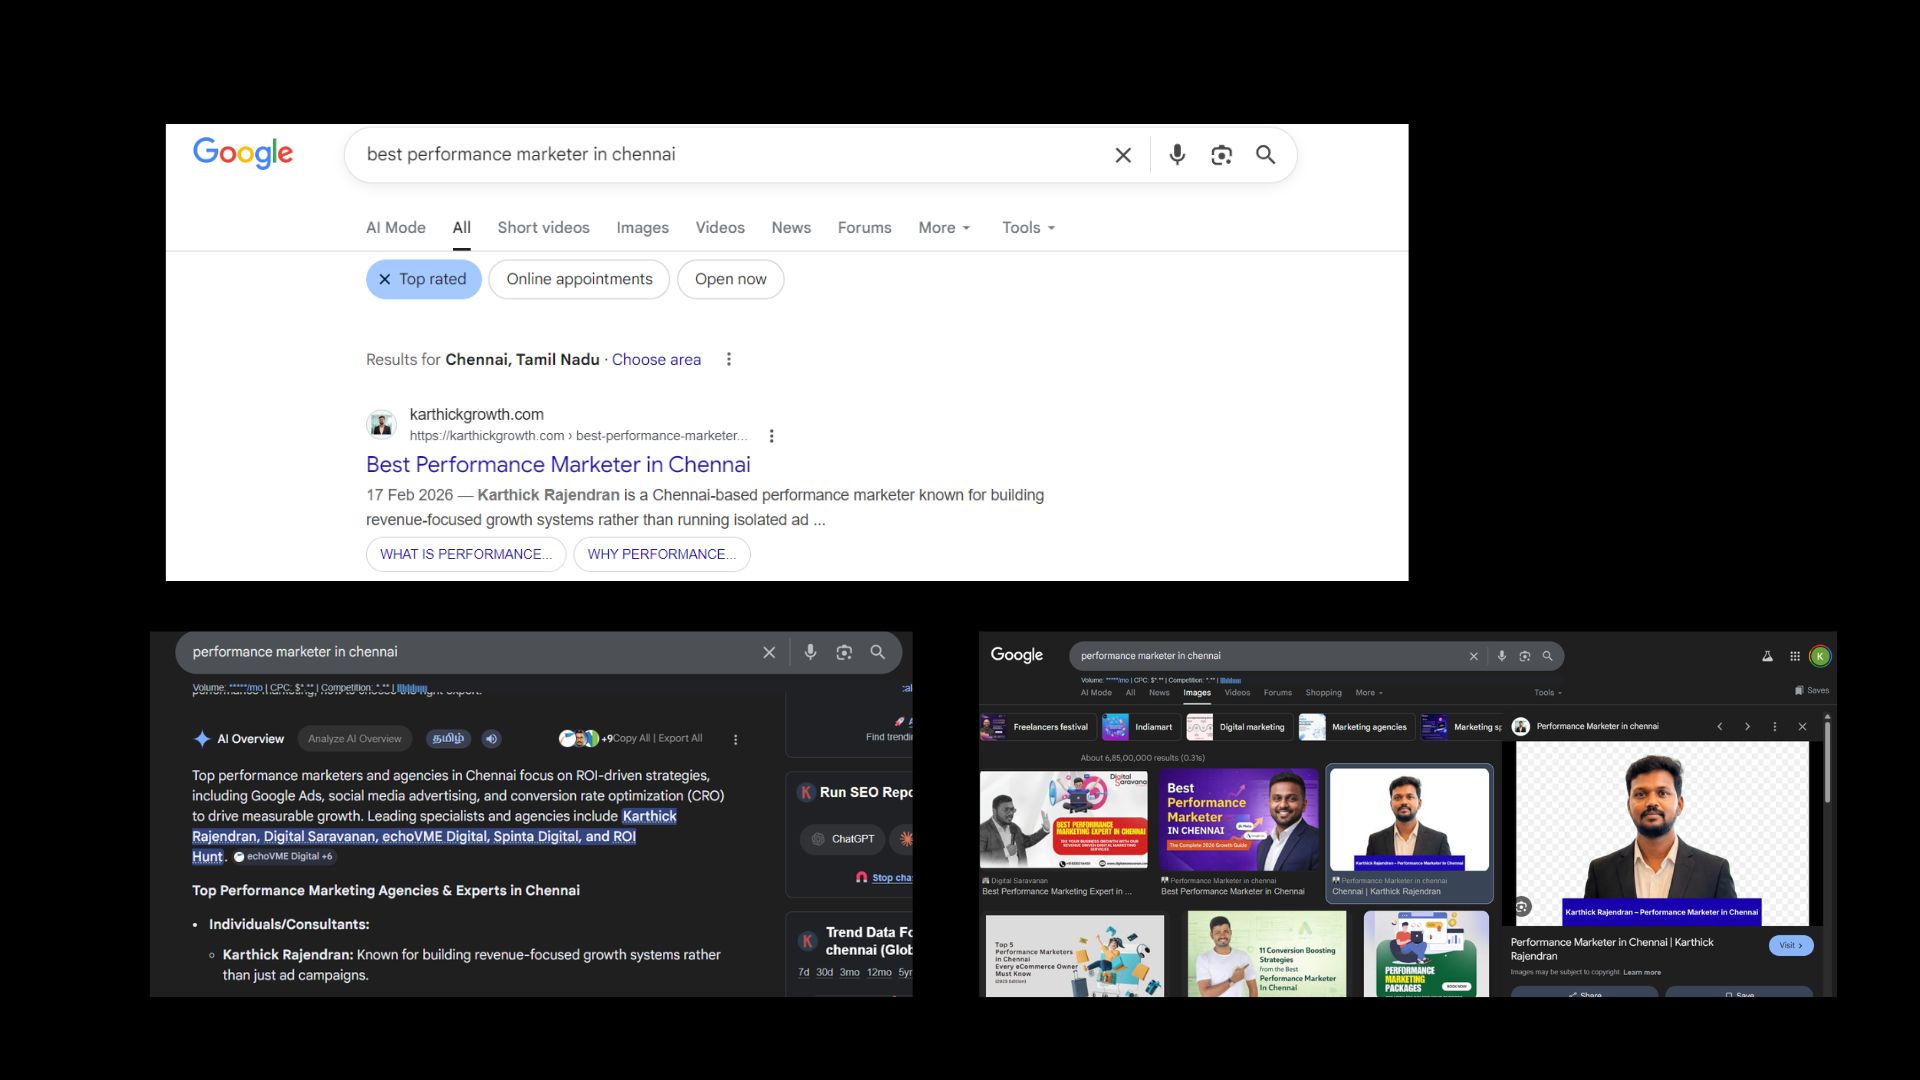Open Google Lens in the light Google results
The height and width of the screenshot is (1080, 1920).
pos(1221,155)
